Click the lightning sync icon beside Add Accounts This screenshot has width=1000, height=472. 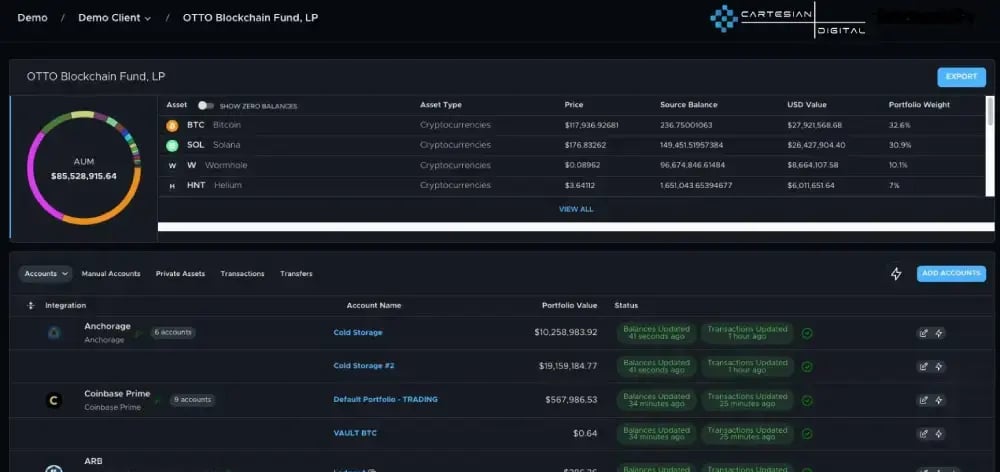pos(896,274)
